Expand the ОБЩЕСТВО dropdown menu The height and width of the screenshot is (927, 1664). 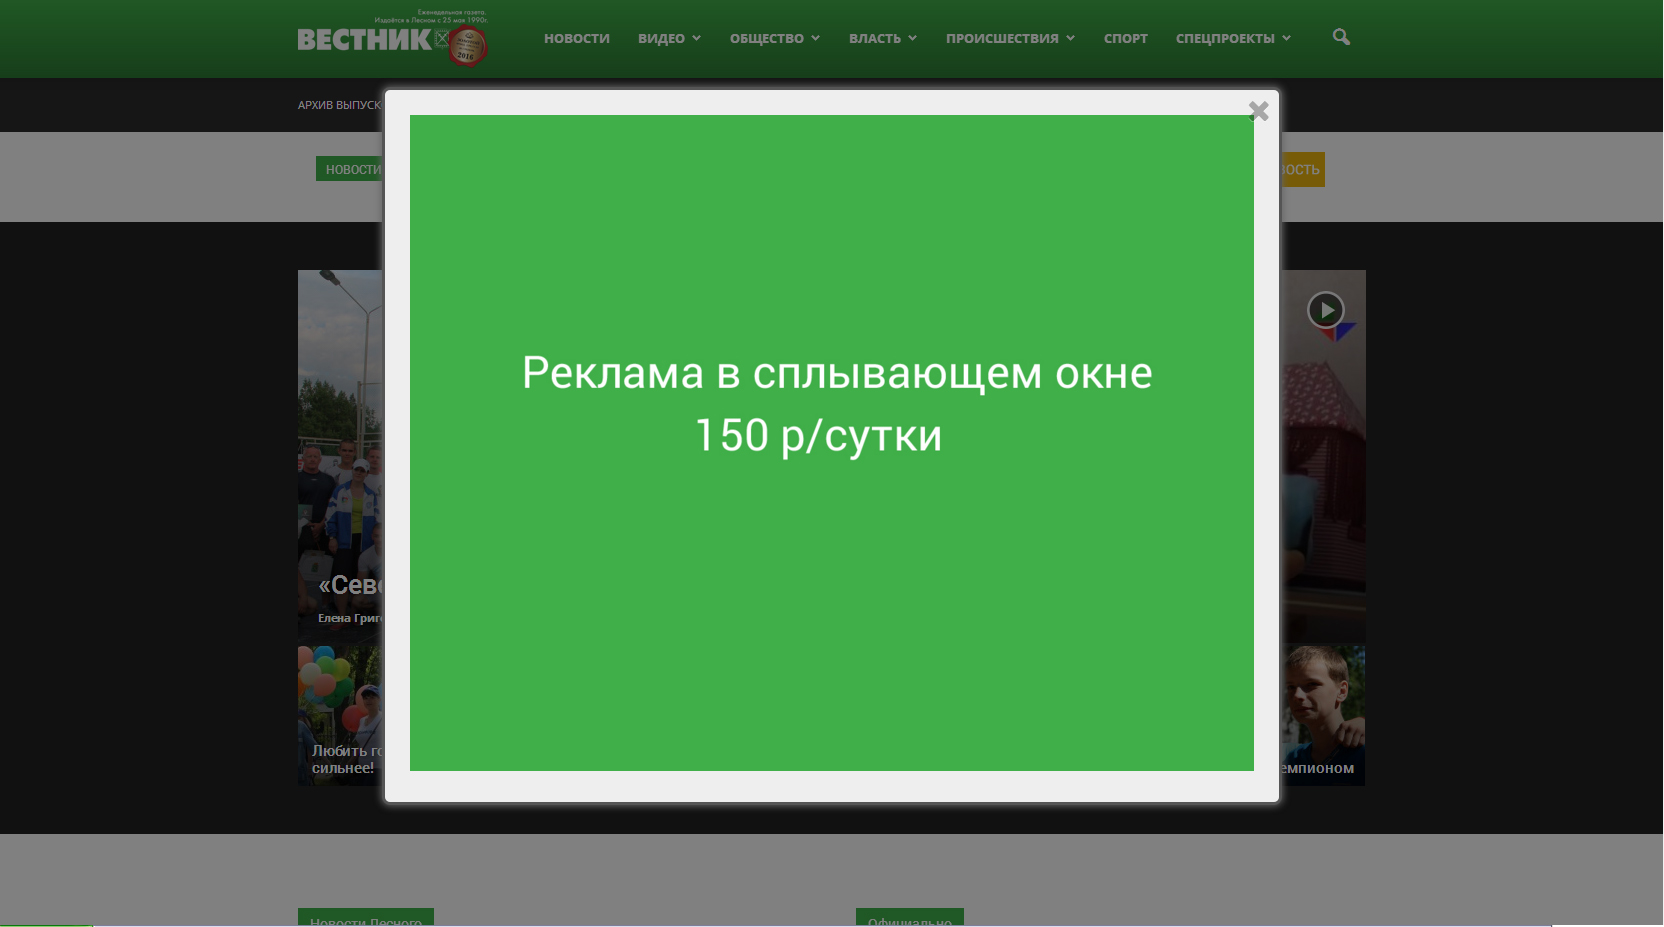(774, 38)
